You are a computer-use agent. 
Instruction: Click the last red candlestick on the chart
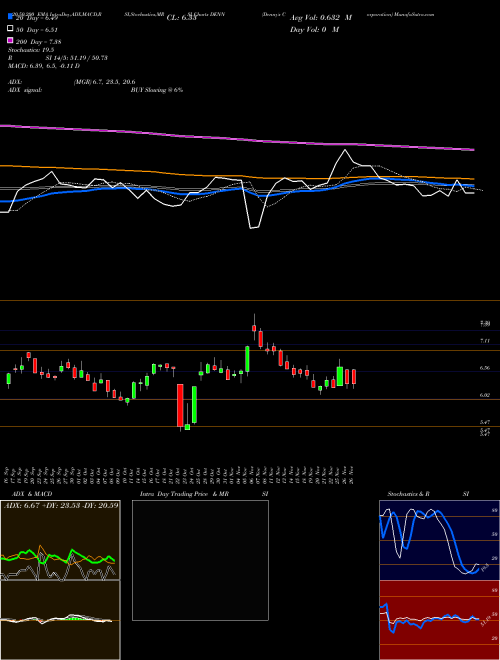pos(354,377)
